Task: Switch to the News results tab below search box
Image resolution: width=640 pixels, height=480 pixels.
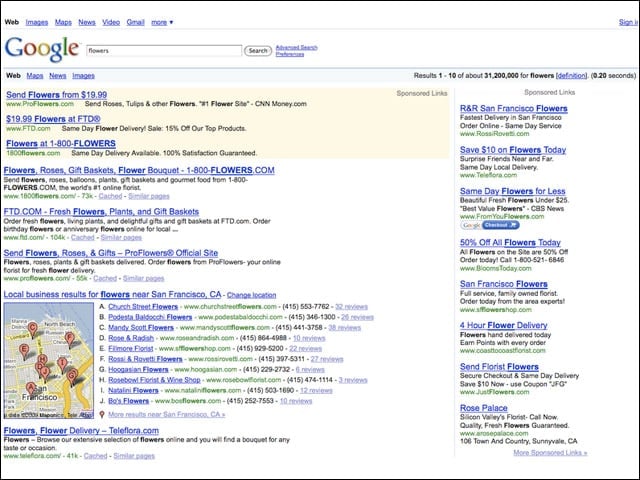Action: (58, 76)
